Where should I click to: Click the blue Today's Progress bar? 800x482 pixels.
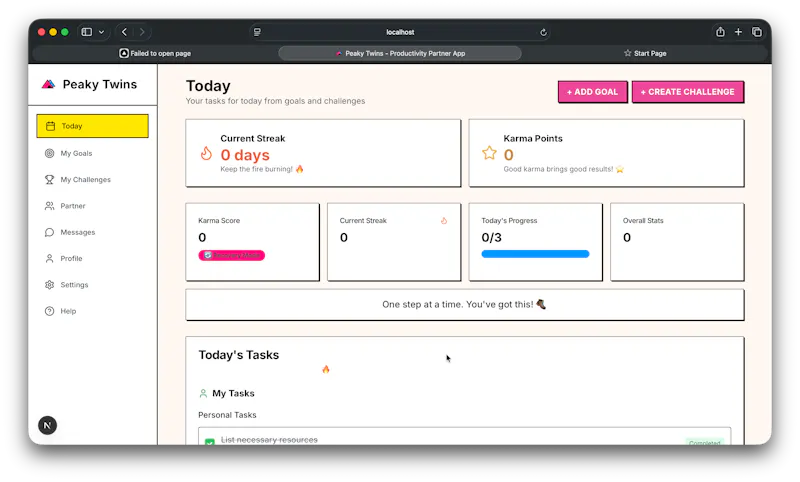click(535, 254)
